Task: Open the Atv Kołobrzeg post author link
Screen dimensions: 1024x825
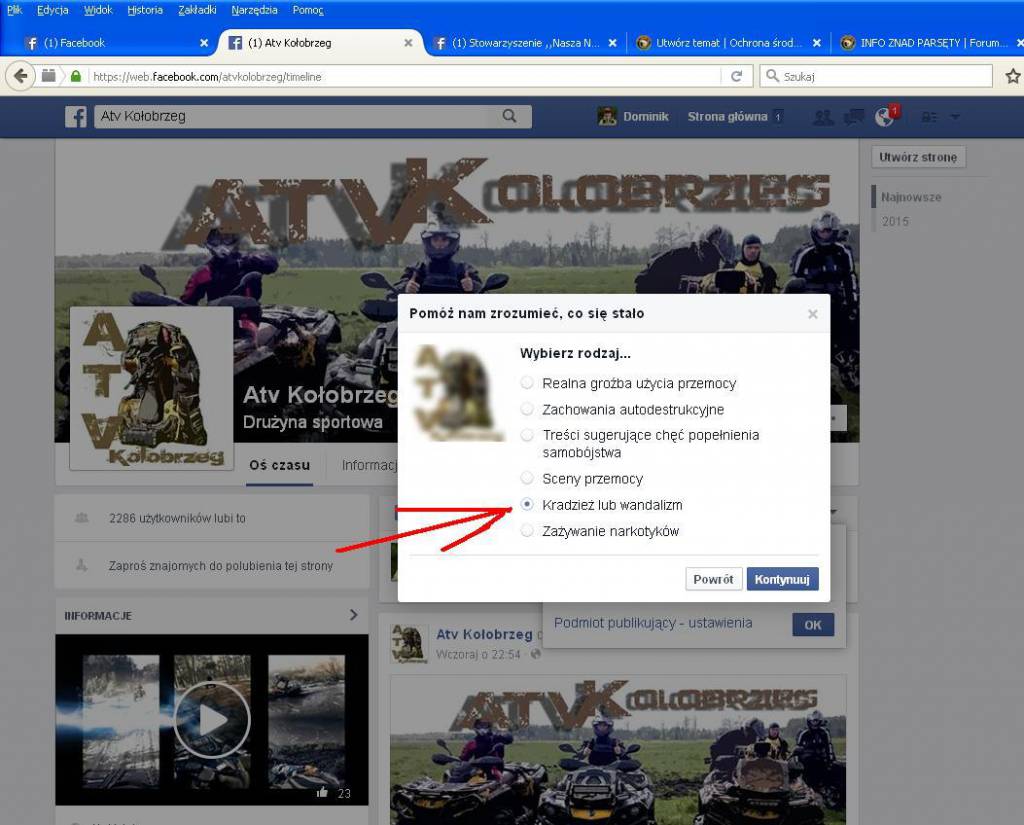Action: click(485, 634)
